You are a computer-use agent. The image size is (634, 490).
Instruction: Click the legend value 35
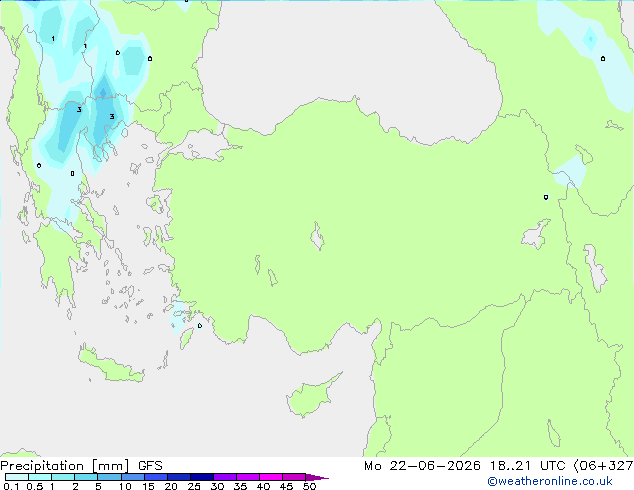(x=240, y=486)
